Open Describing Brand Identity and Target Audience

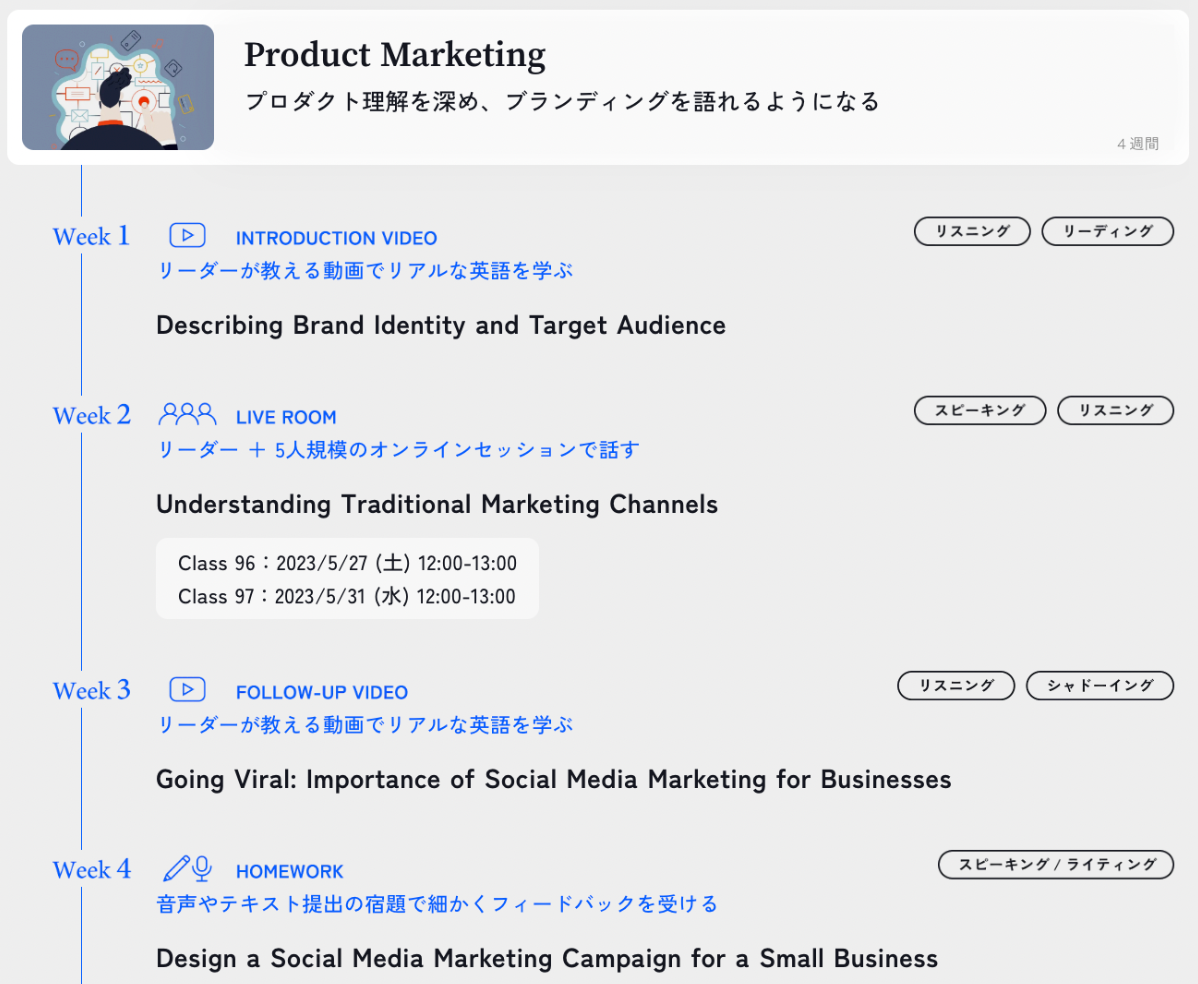click(x=441, y=325)
